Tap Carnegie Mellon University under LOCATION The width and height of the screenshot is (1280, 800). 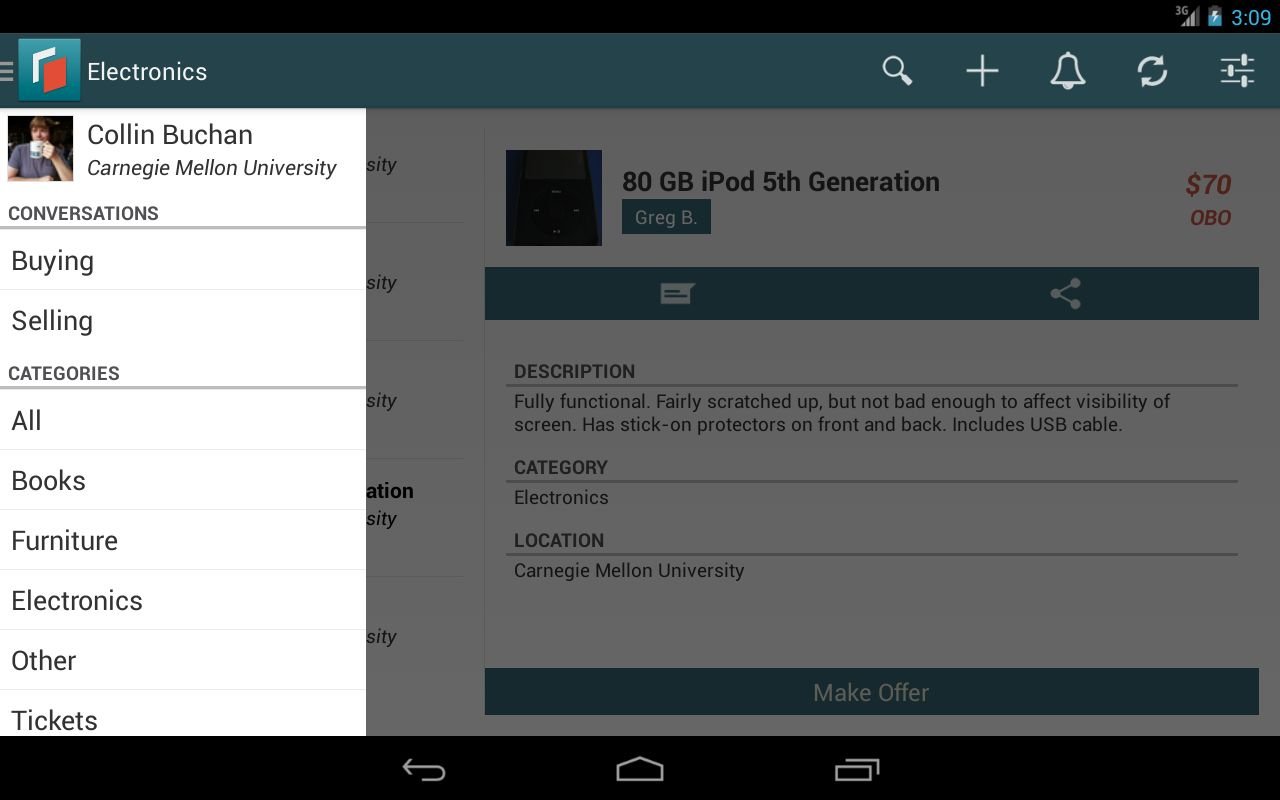tap(629, 571)
